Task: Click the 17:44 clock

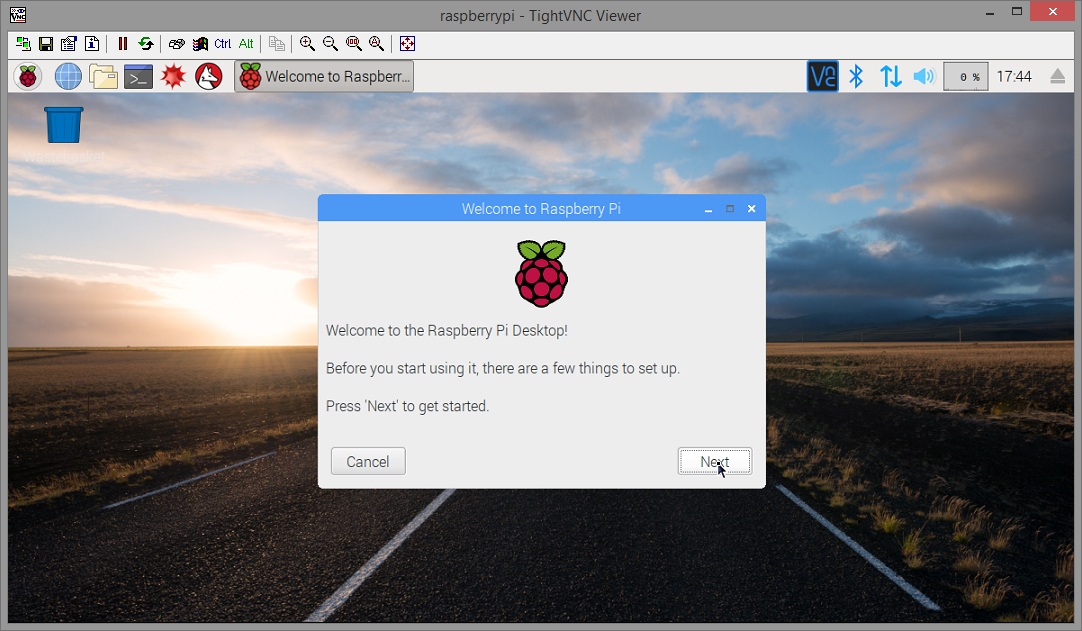Action: coord(1014,77)
